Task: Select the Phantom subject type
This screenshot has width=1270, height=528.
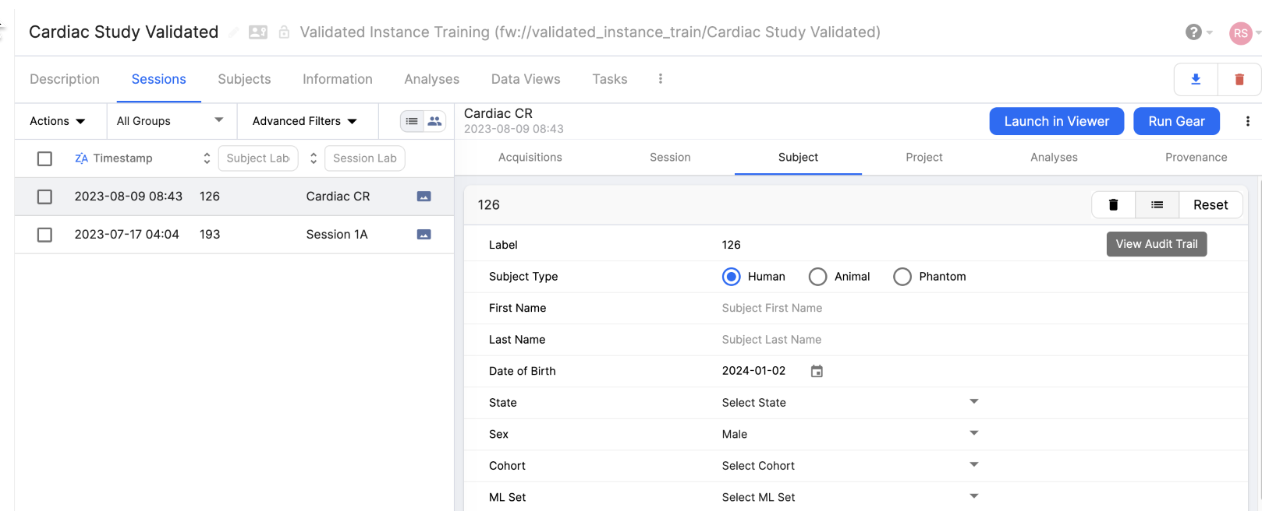Action: tap(903, 277)
